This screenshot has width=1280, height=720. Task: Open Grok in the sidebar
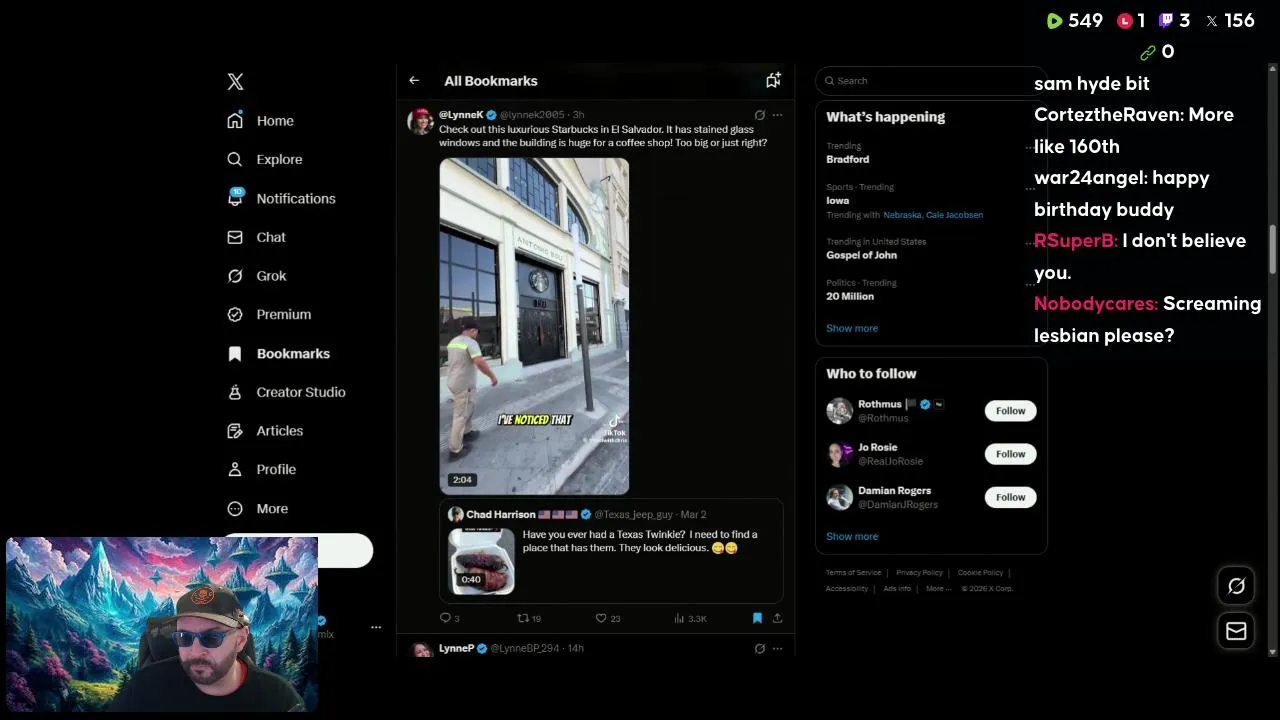click(x=256, y=276)
